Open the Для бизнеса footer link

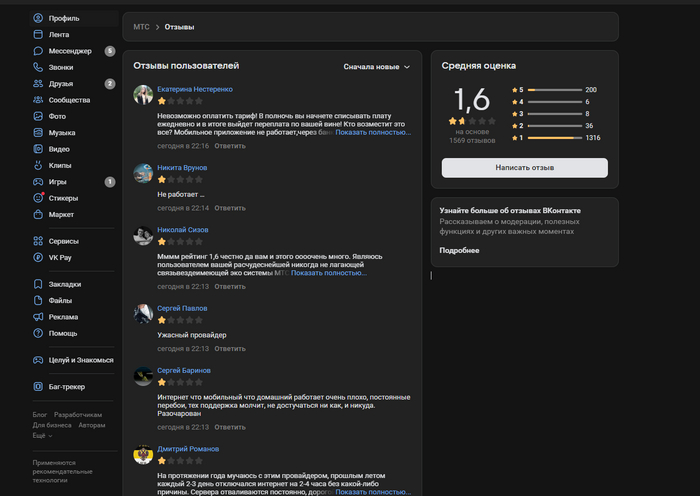point(52,425)
